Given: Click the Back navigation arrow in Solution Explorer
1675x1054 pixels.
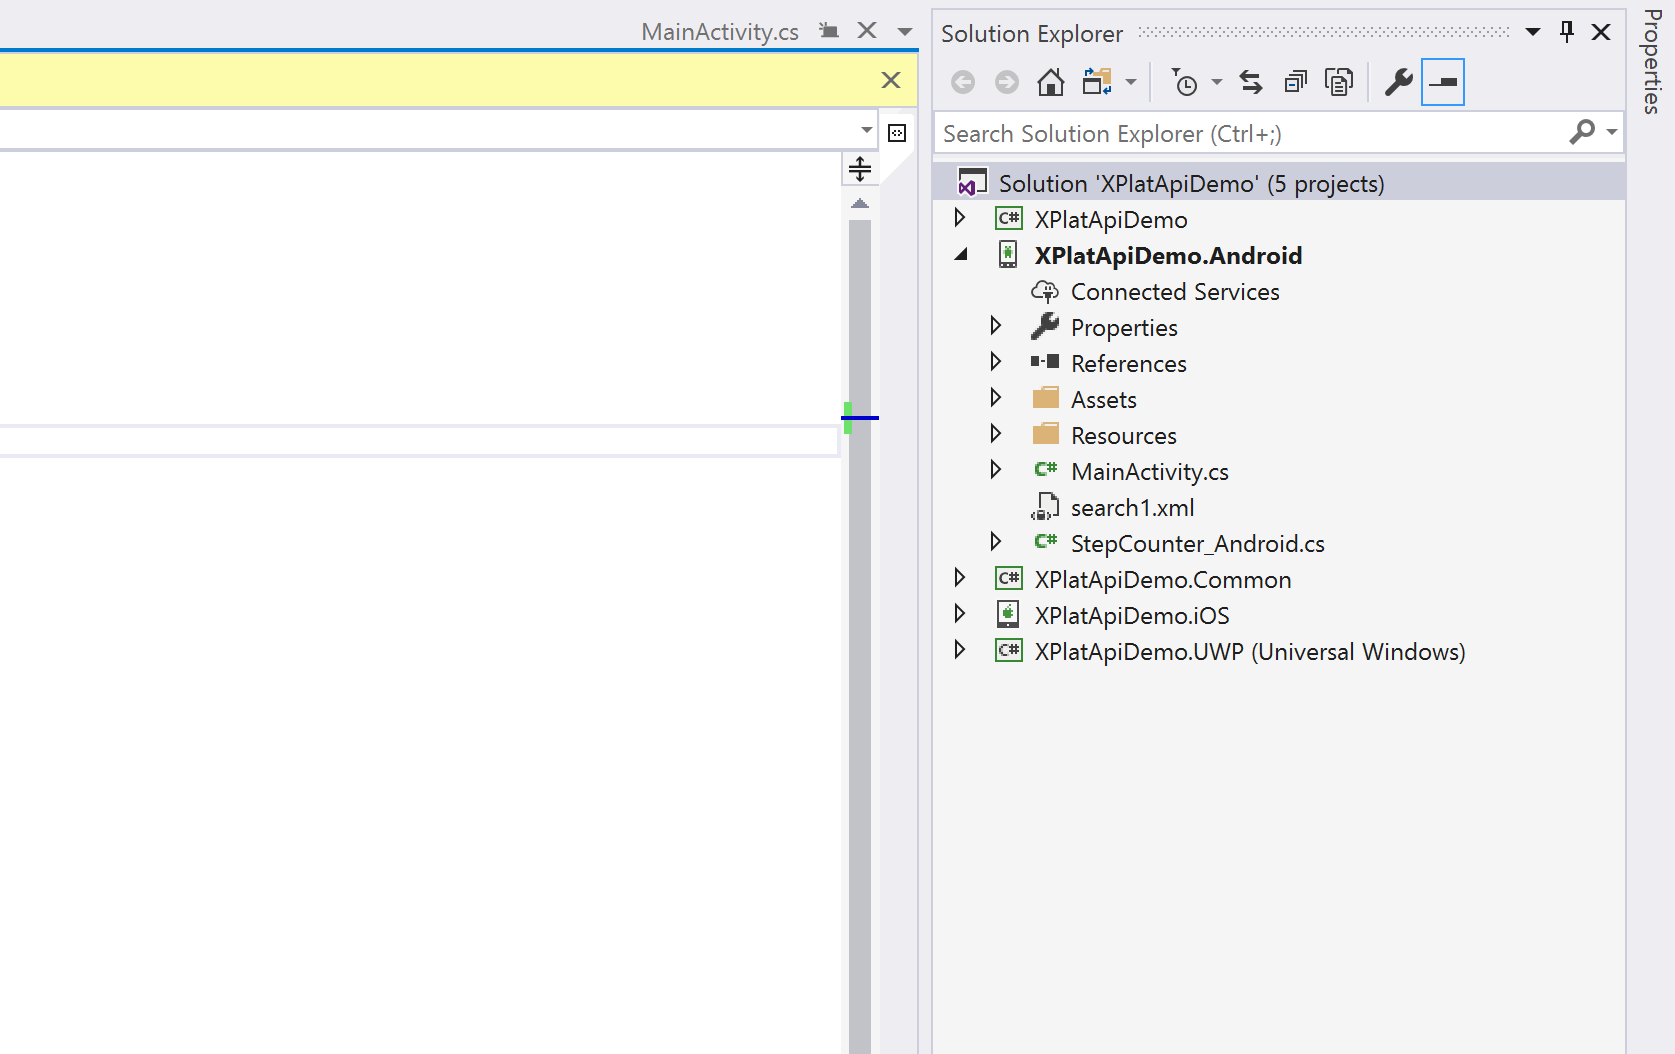Looking at the screenshot, I should point(963,82).
